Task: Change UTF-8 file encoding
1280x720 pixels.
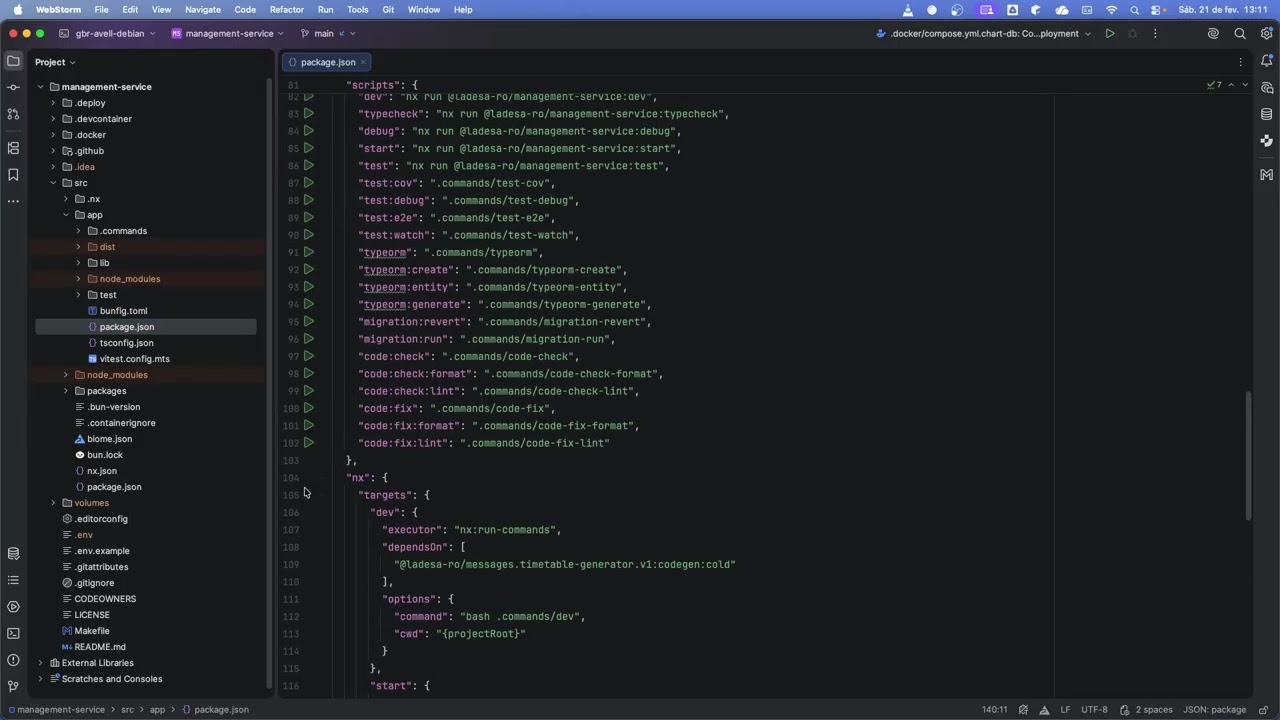Action: click(1094, 709)
